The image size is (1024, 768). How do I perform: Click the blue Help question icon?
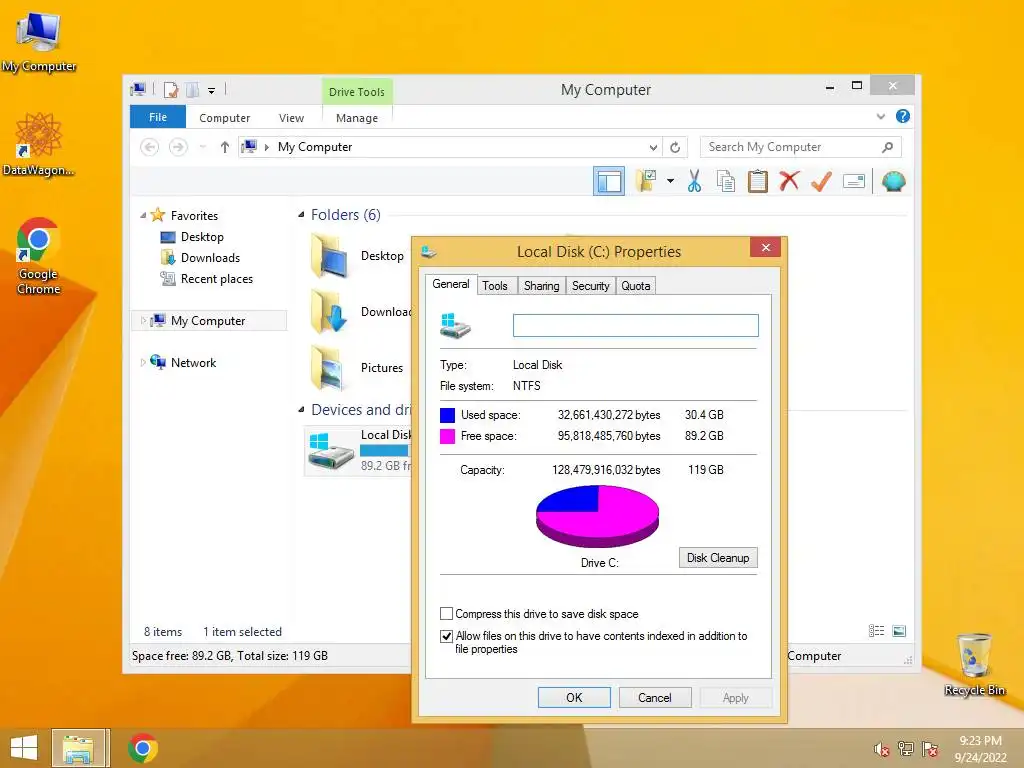903,116
